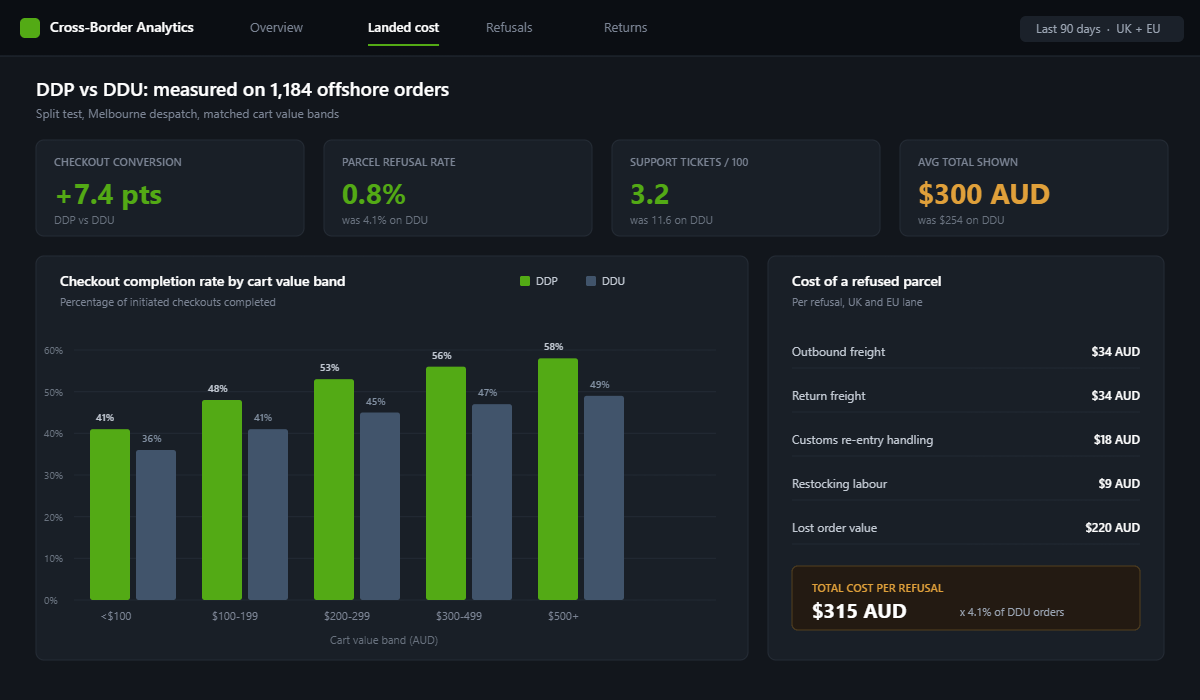
Task: Click the 41% DDU bar for $100-199
Action: click(268, 515)
